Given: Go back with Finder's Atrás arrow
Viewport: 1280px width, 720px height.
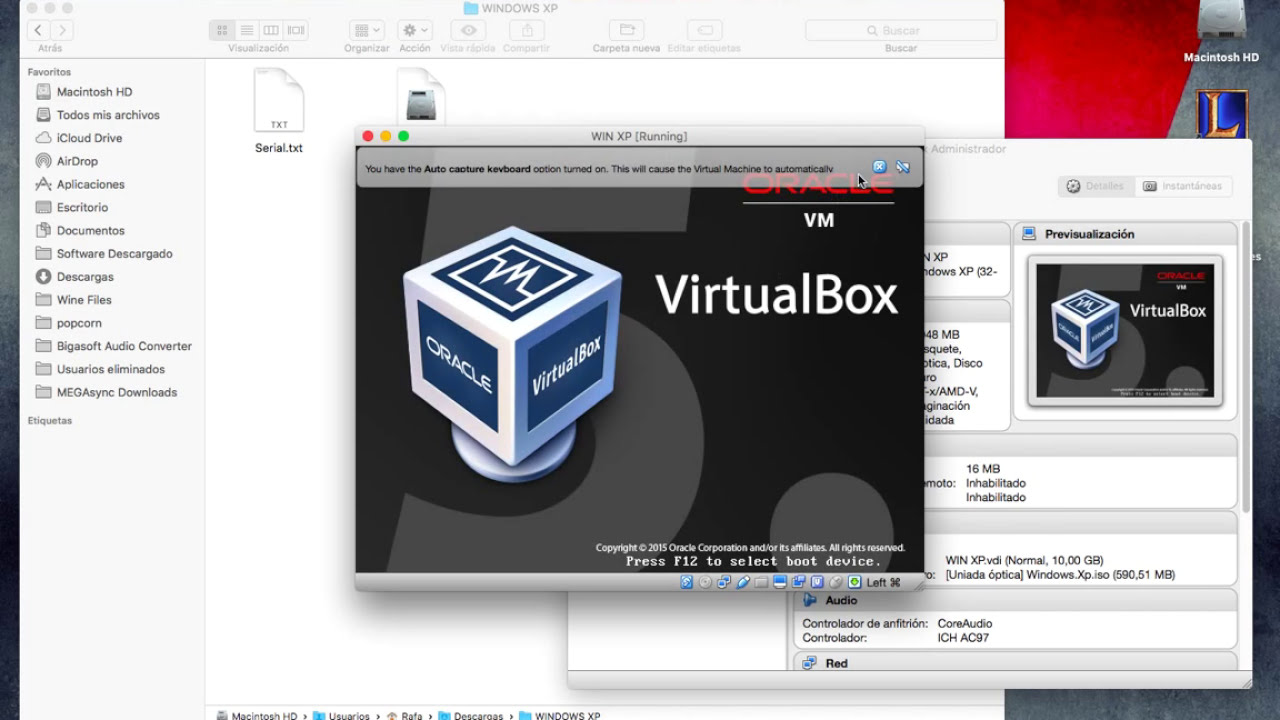Looking at the screenshot, I should click(38, 31).
